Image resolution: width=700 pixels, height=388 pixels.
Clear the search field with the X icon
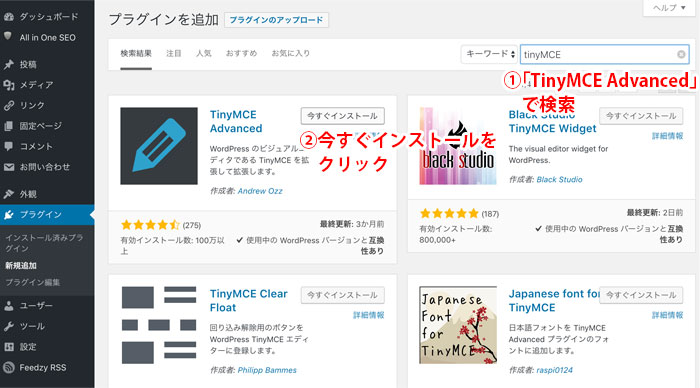[681, 54]
